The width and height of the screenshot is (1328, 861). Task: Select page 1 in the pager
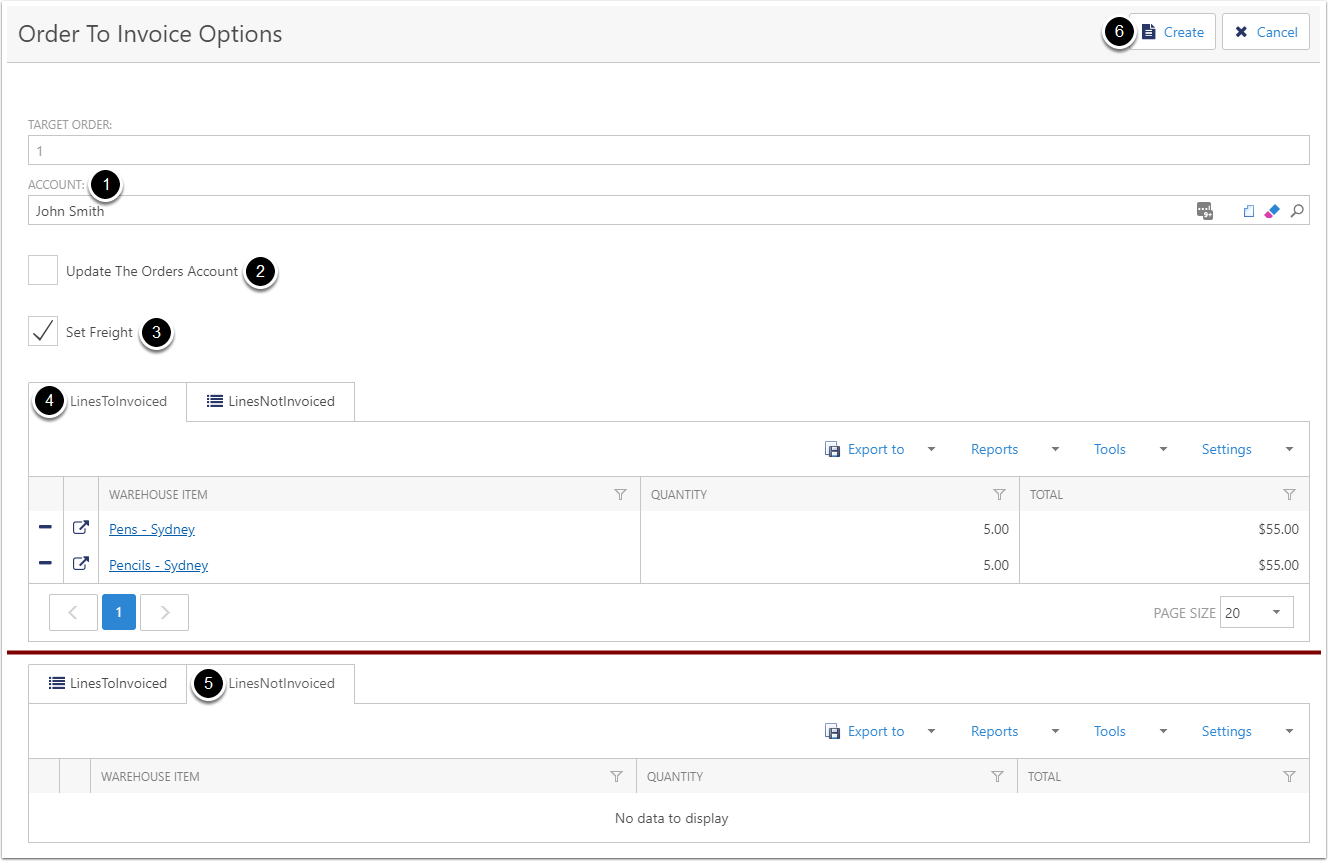point(119,612)
